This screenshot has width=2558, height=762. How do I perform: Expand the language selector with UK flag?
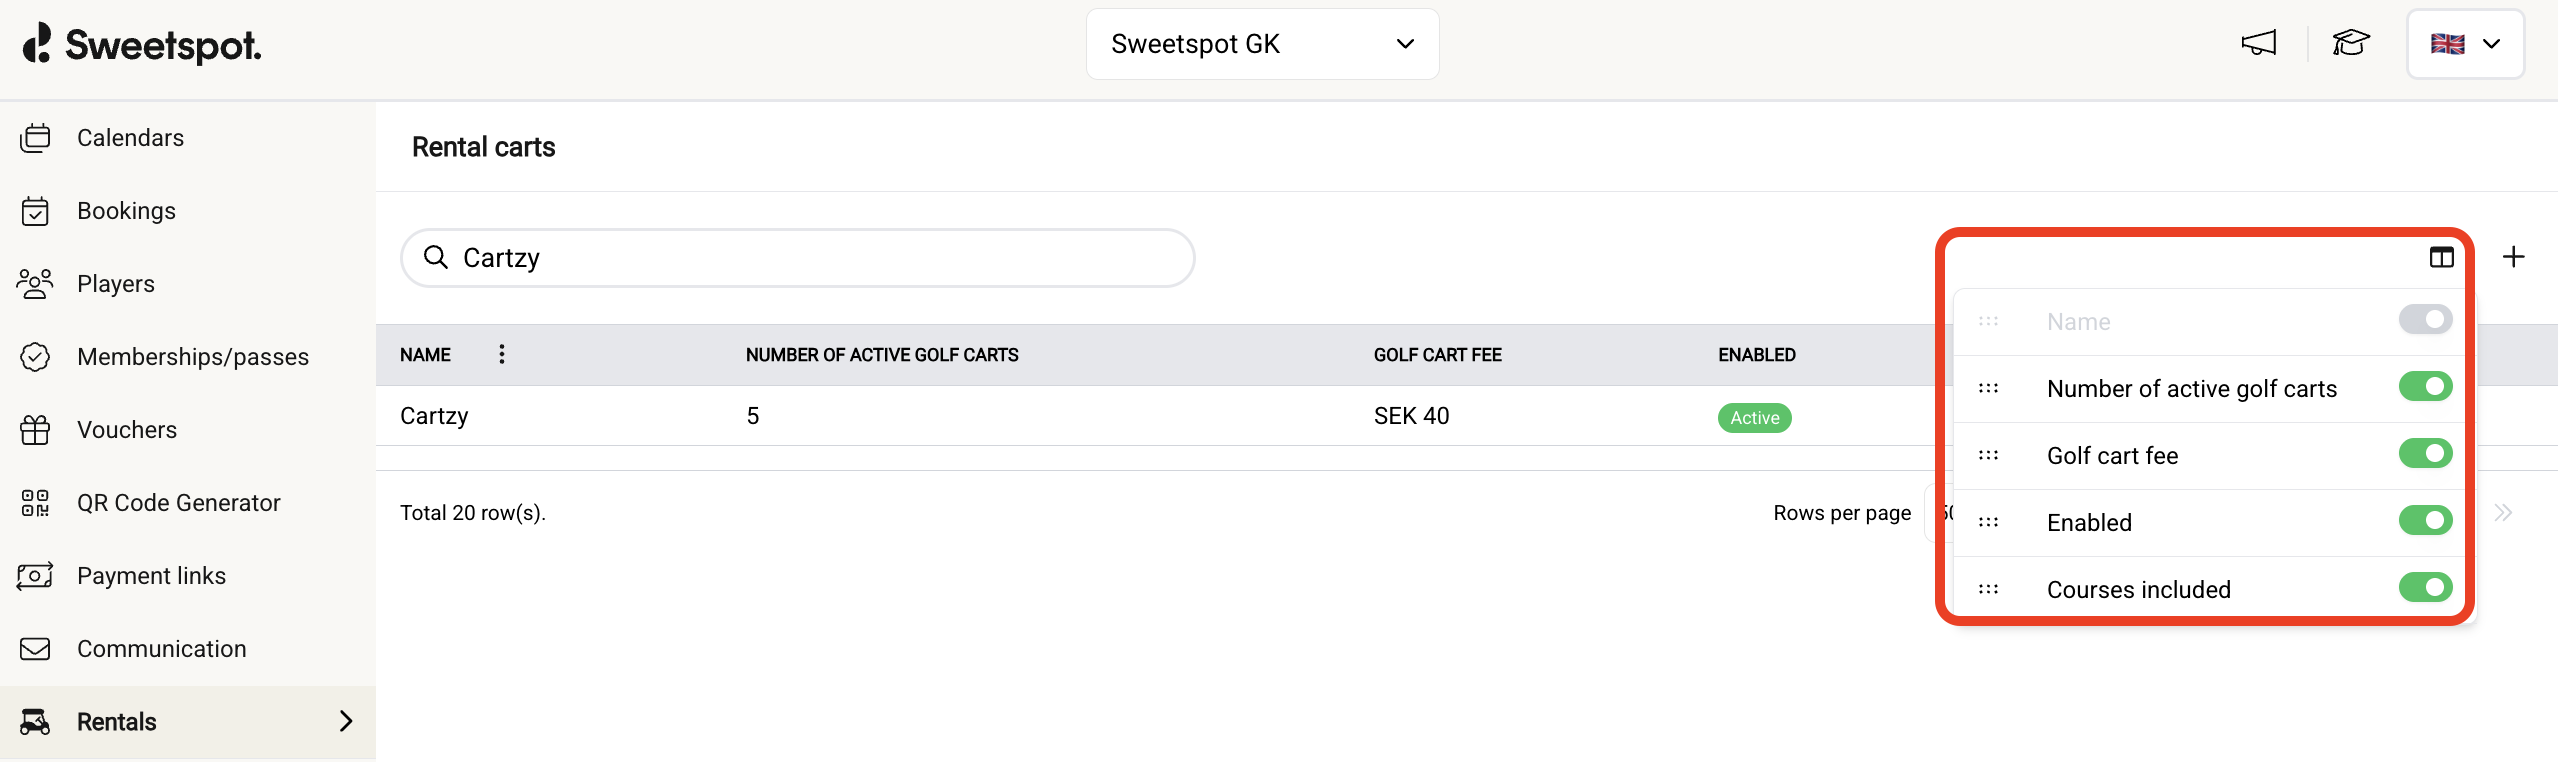[2464, 43]
